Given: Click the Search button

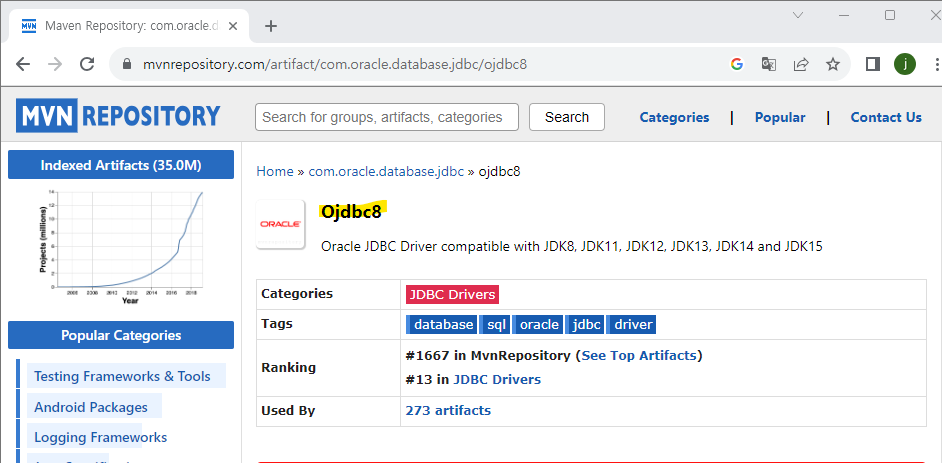Looking at the screenshot, I should pyautogui.click(x=567, y=117).
